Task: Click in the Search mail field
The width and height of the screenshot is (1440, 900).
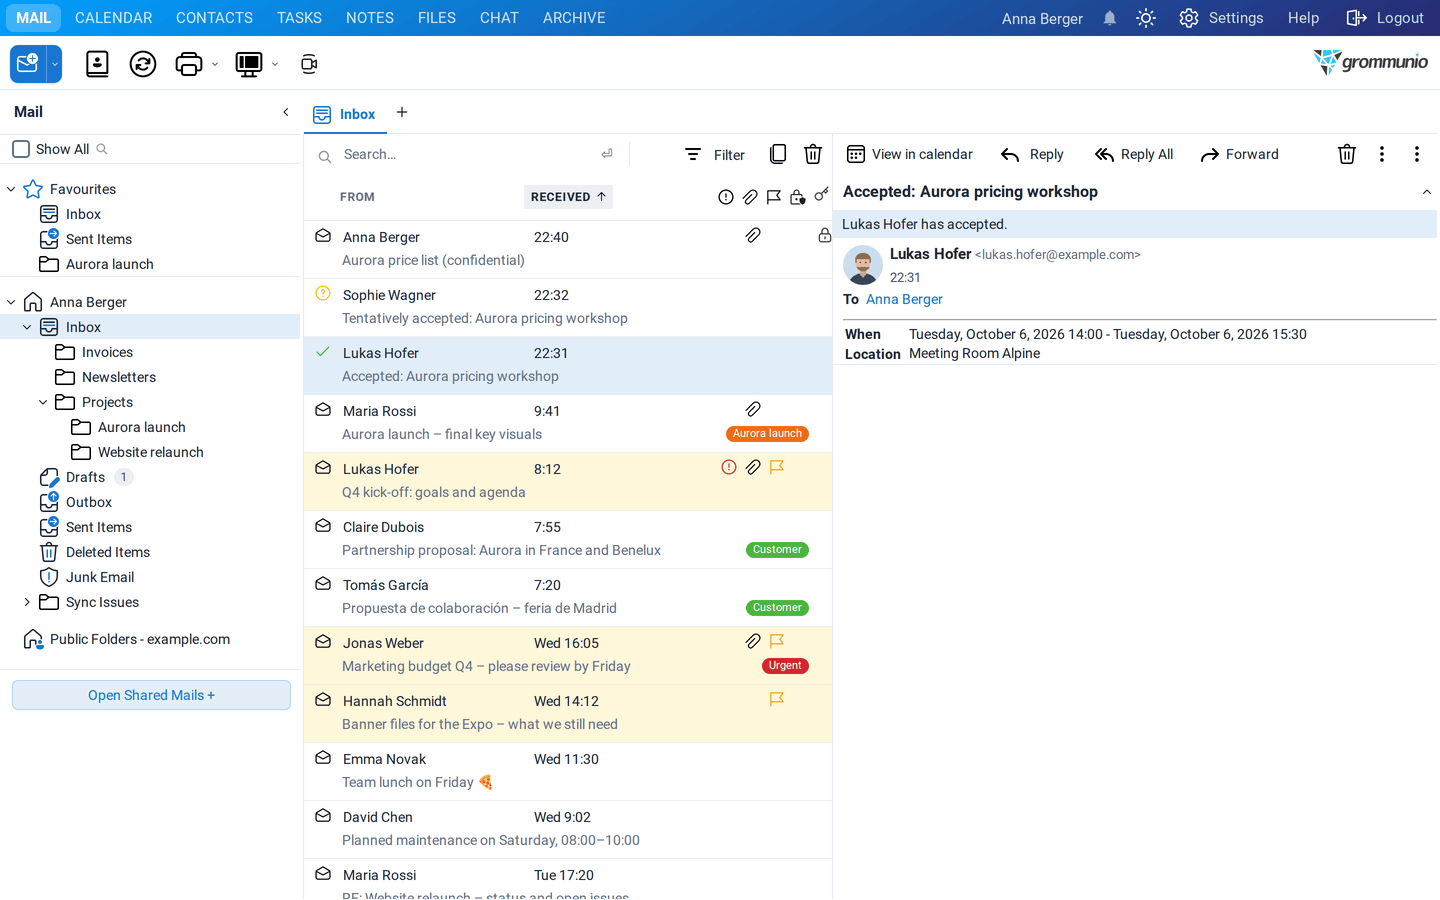Action: pyautogui.click(x=465, y=154)
